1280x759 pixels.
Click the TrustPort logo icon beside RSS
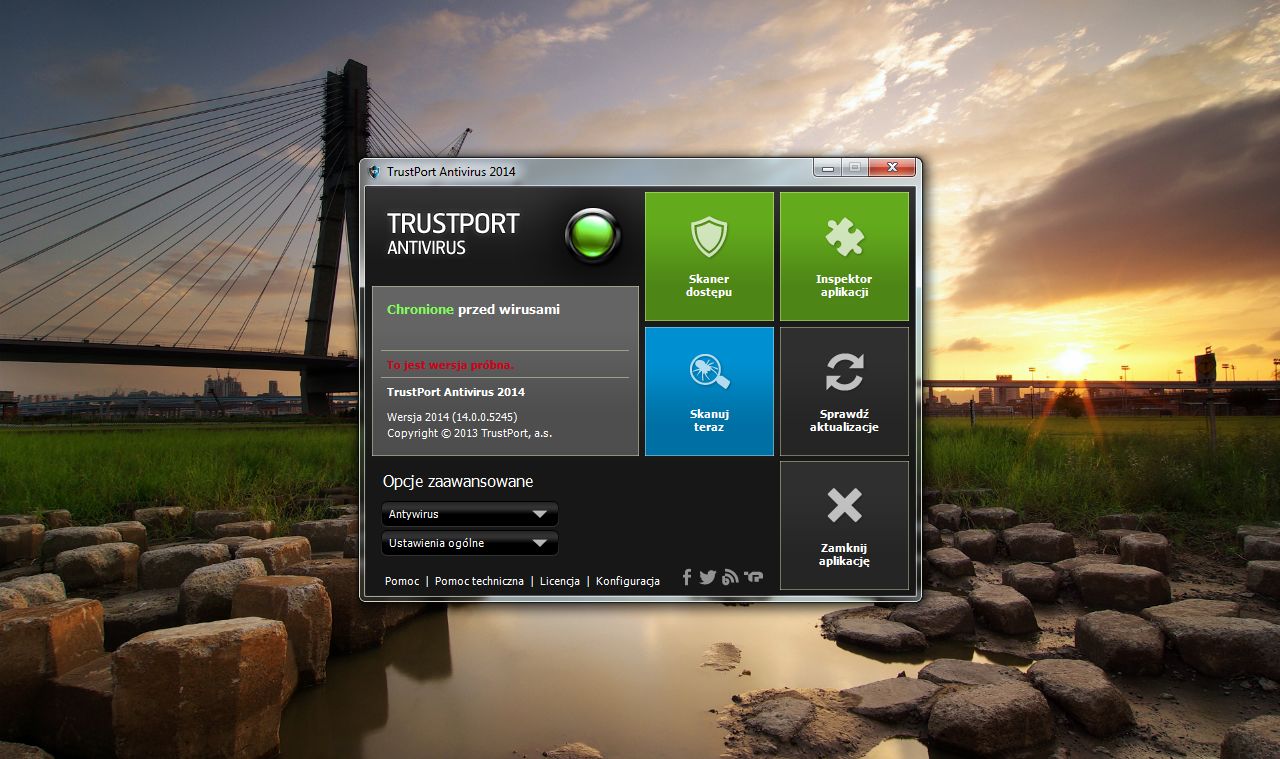click(x=753, y=577)
